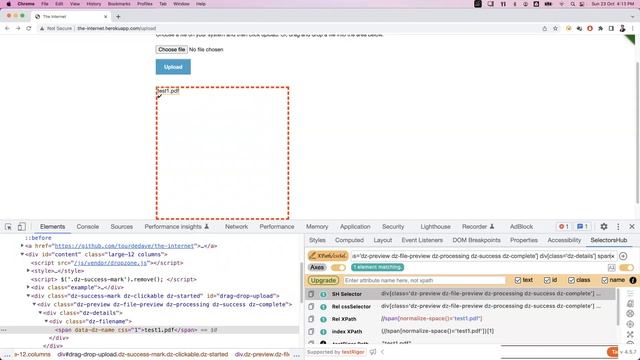640x360 pixels.
Task: Select the span test1.pdf element row
Action: click(x=149, y=330)
